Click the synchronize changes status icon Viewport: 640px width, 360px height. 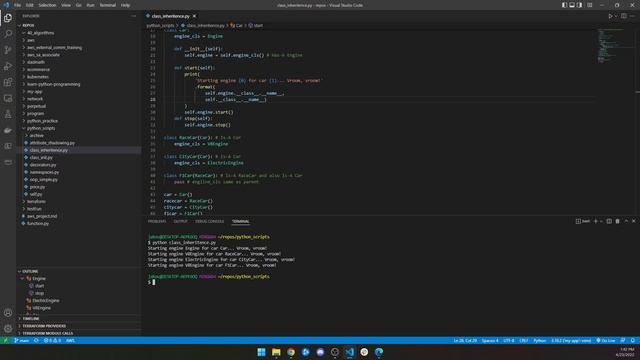[x=36, y=340]
